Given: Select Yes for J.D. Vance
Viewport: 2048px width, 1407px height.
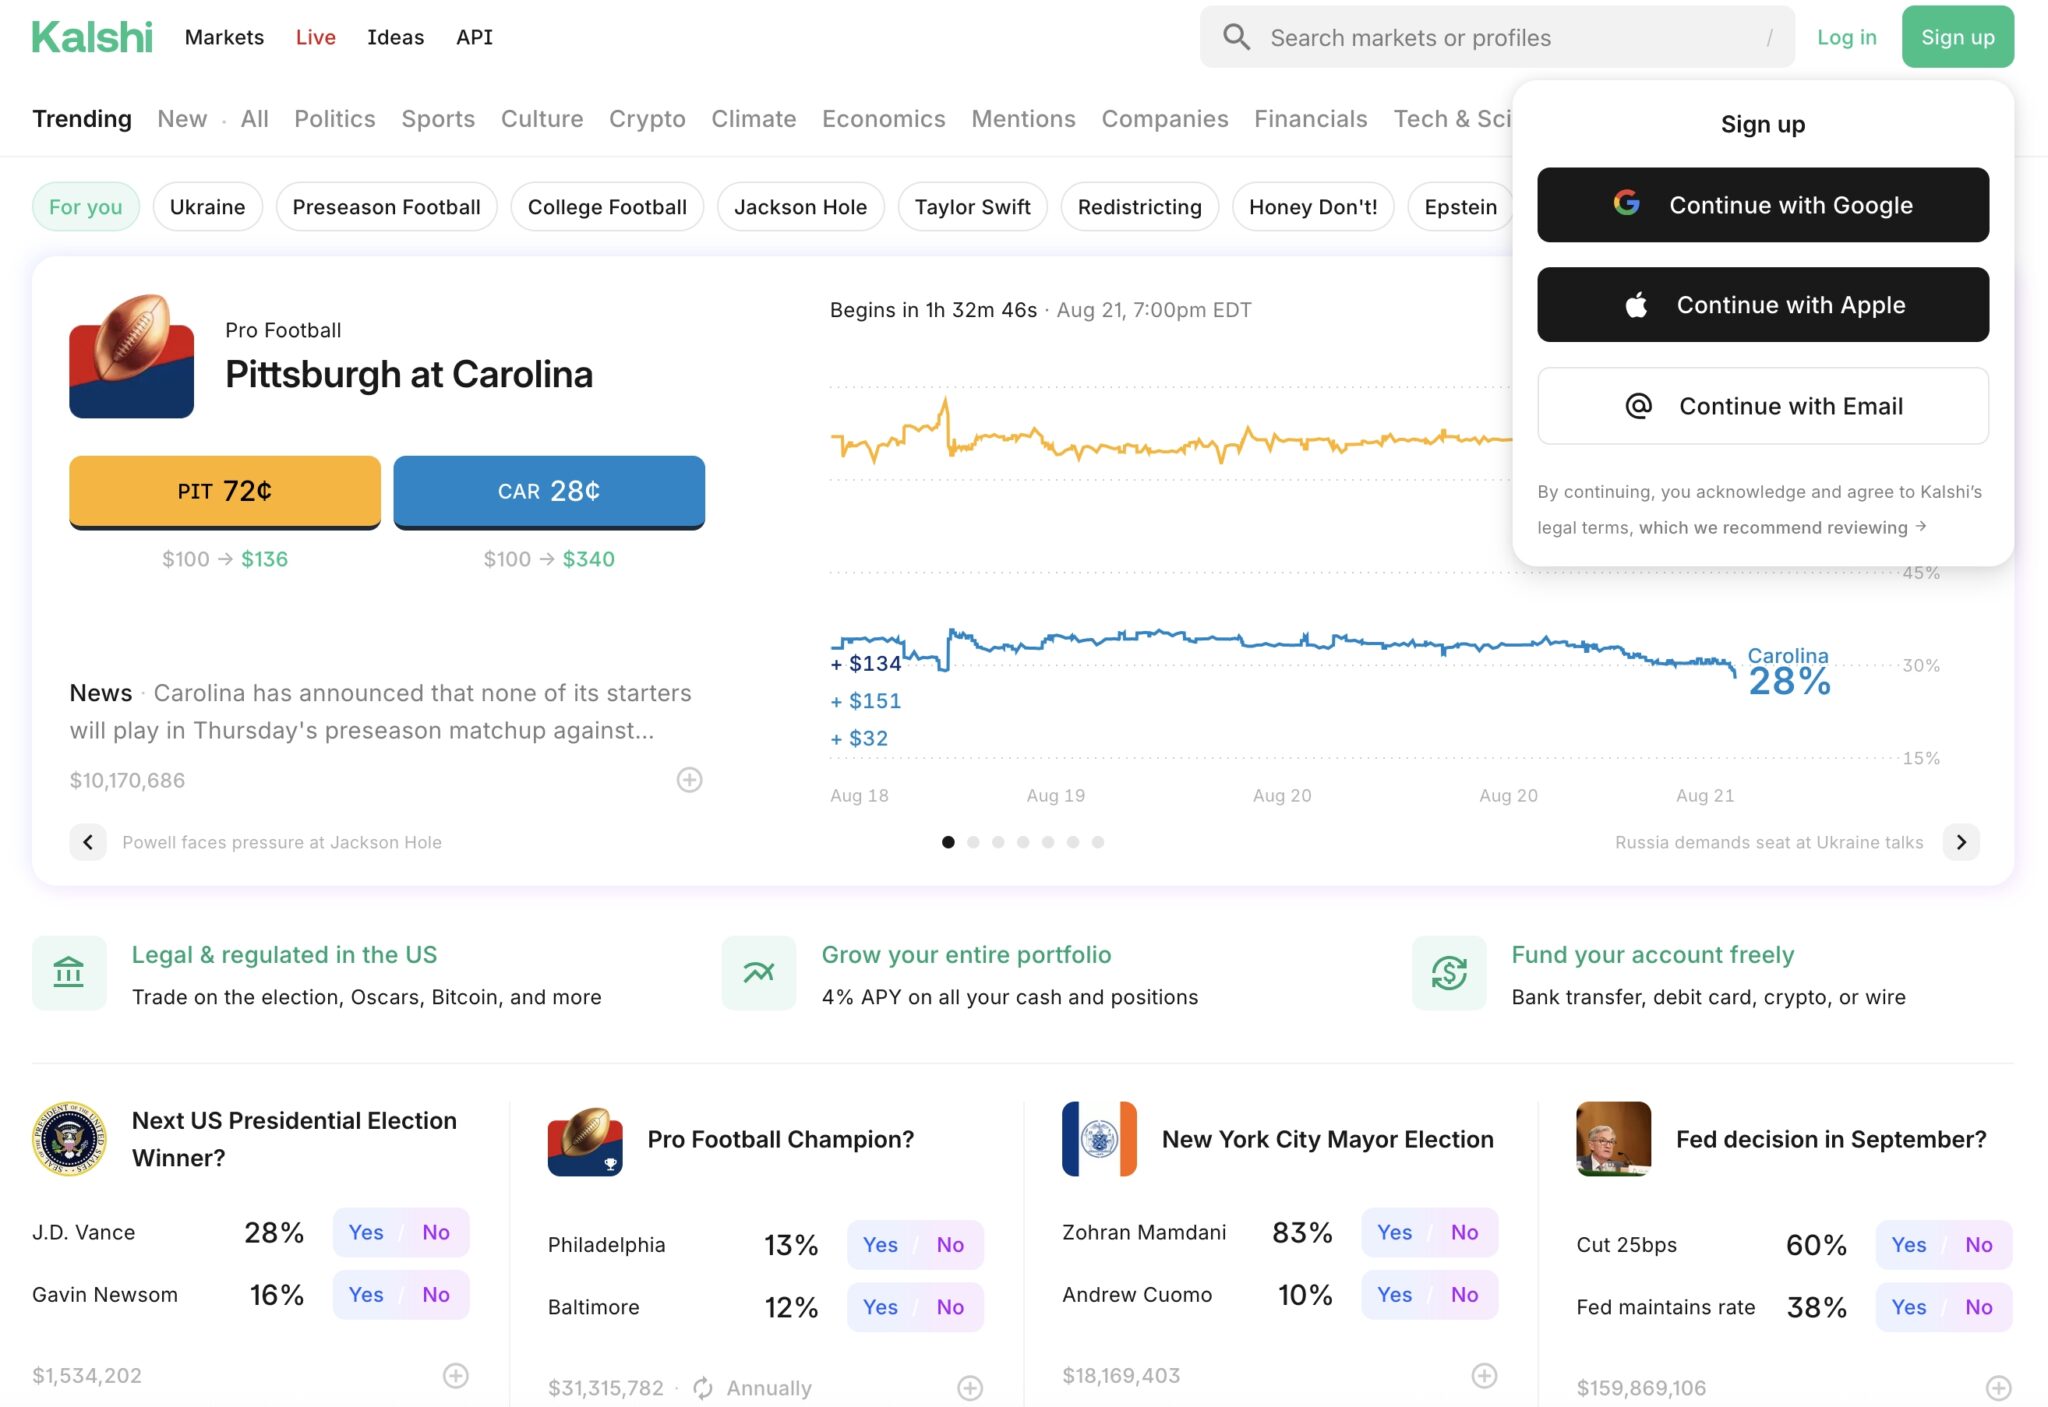Looking at the screenshot, I should click(x=366, y=1232).
